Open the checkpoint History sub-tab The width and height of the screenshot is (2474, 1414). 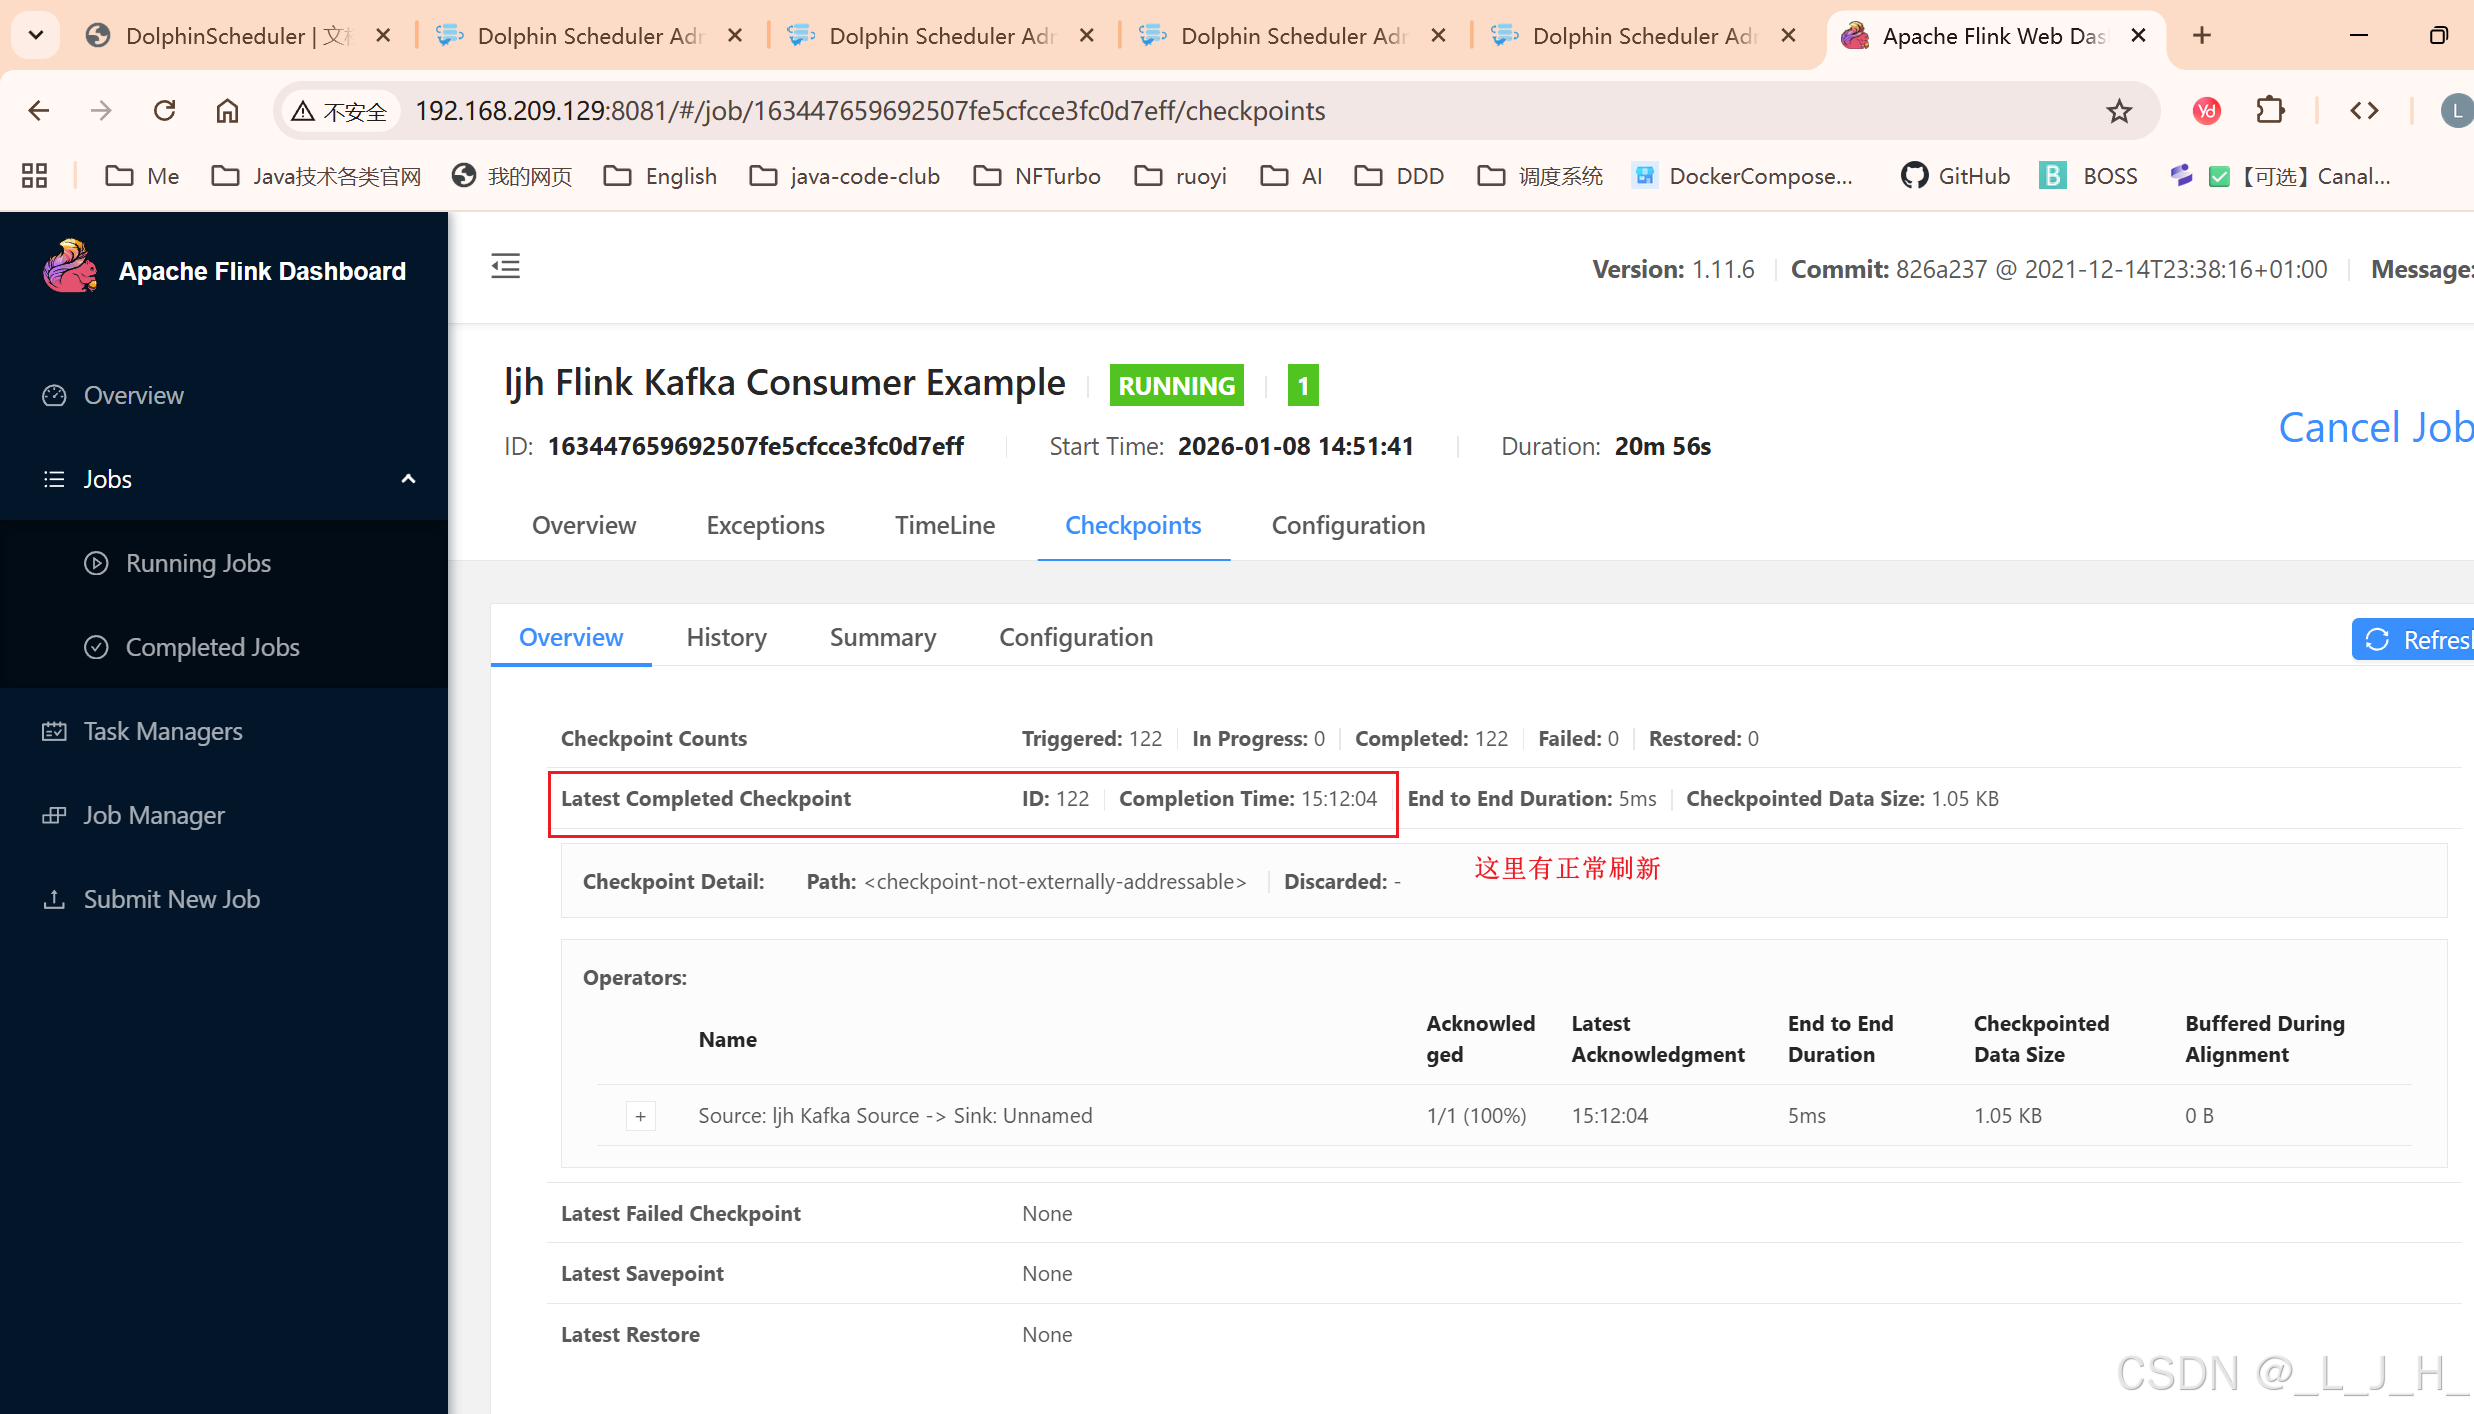726,638
